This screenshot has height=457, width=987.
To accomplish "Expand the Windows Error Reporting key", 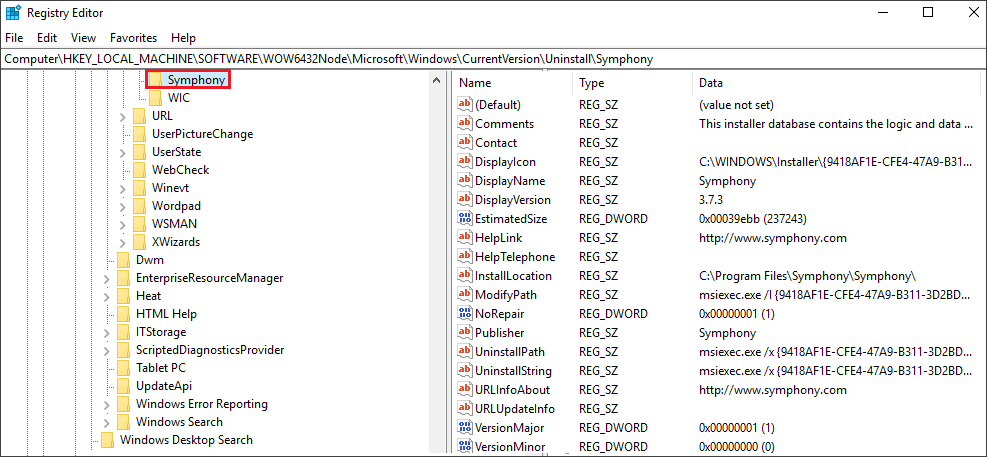I will point(107,403).
